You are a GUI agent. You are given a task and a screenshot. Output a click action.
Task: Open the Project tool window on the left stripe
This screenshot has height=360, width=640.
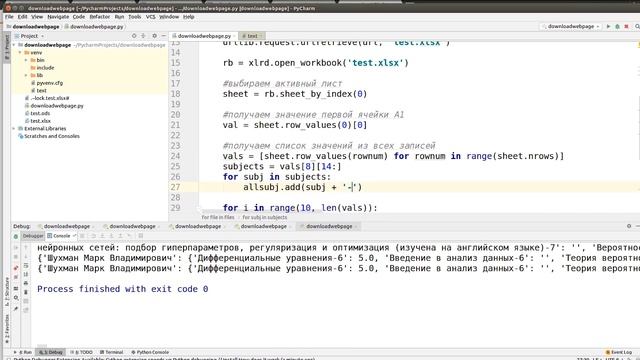pyautogui.click(x=7, y=48)
